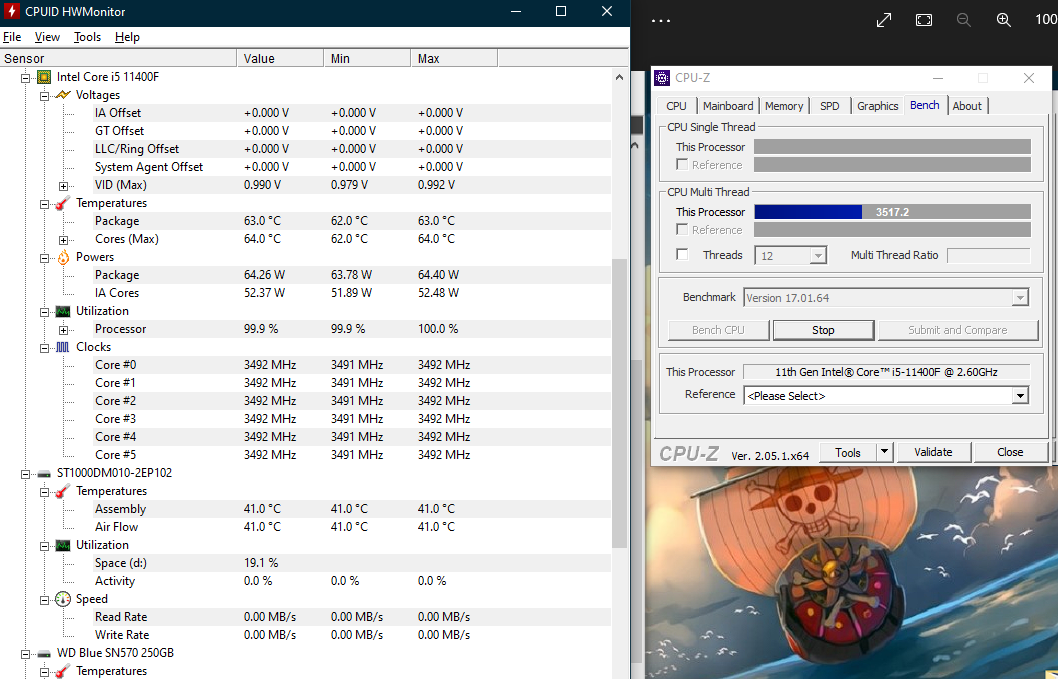Collapse the ST1000DM010-2EP102 drive node

(x=26, y=474)
